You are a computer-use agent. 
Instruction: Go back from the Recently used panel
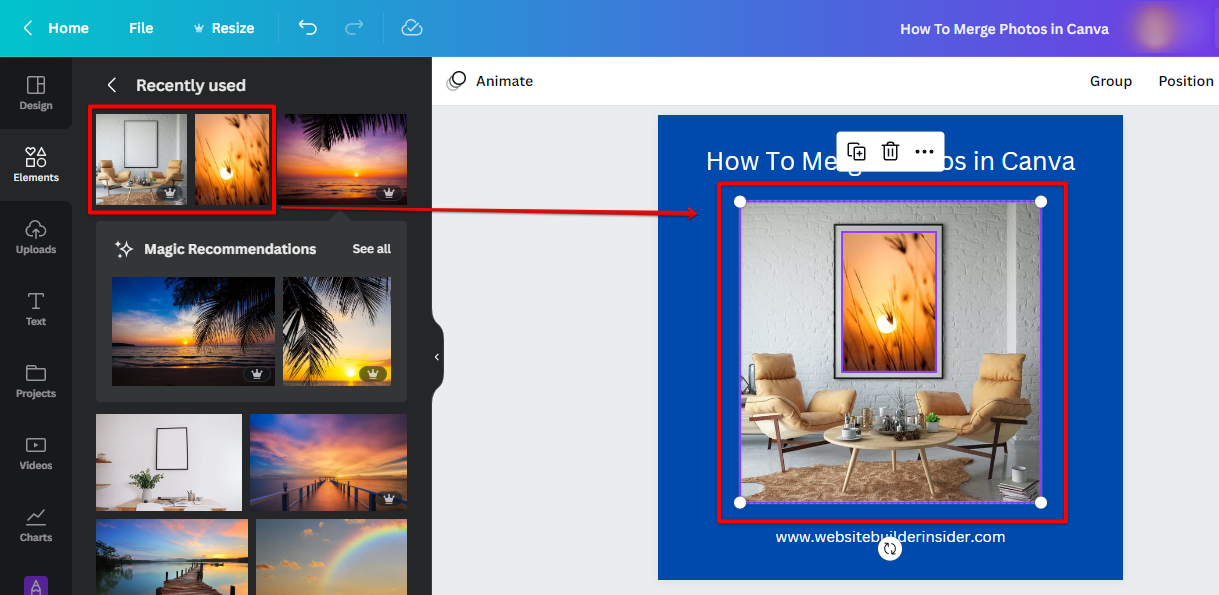click(112, 85)
